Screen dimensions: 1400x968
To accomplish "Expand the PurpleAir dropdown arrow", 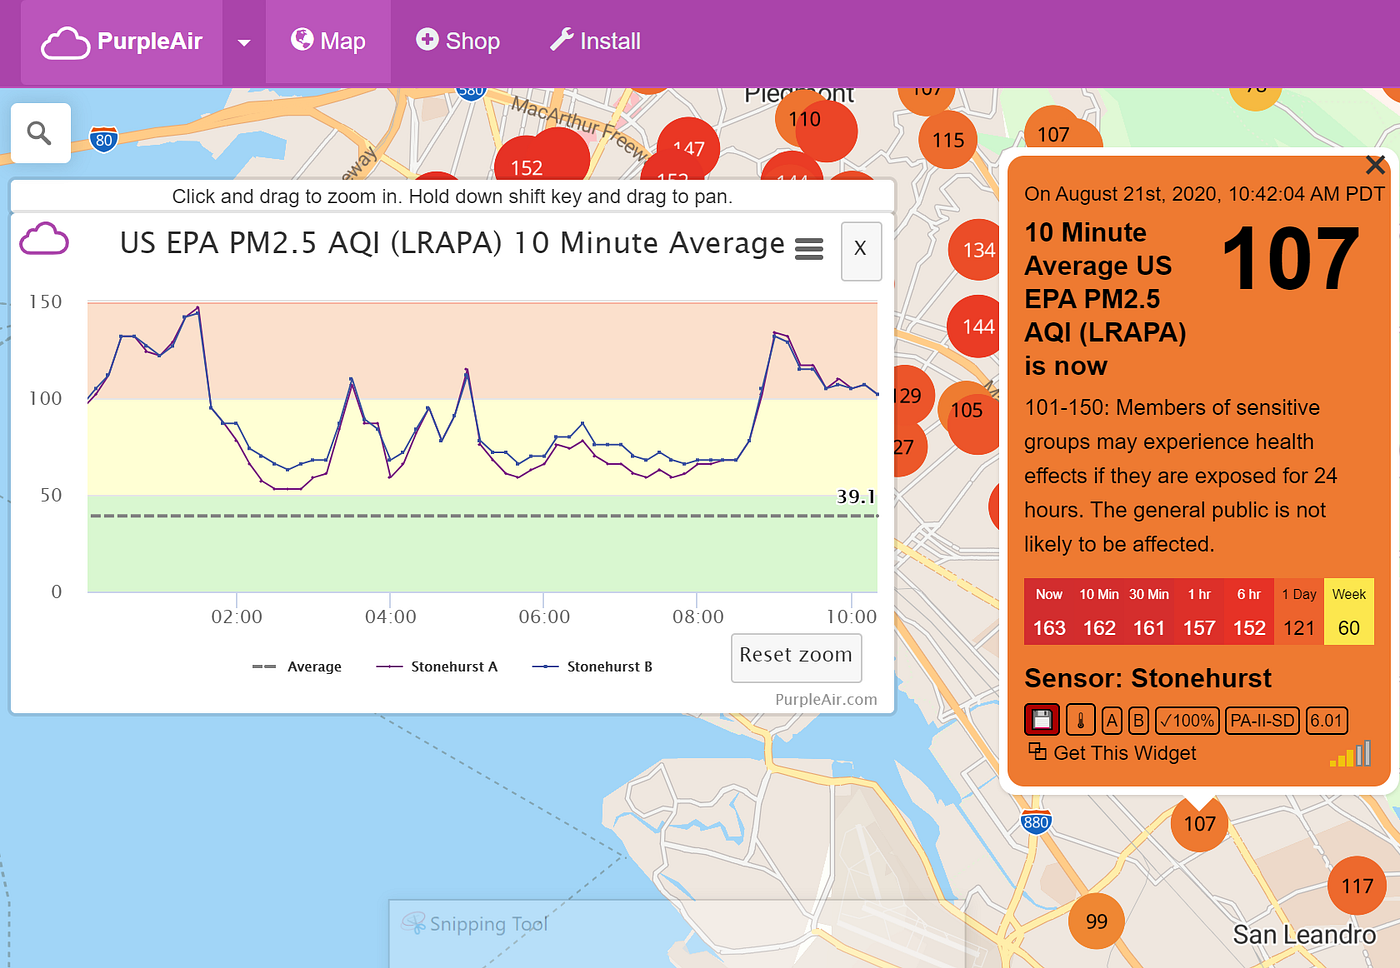I will [244, 43].
